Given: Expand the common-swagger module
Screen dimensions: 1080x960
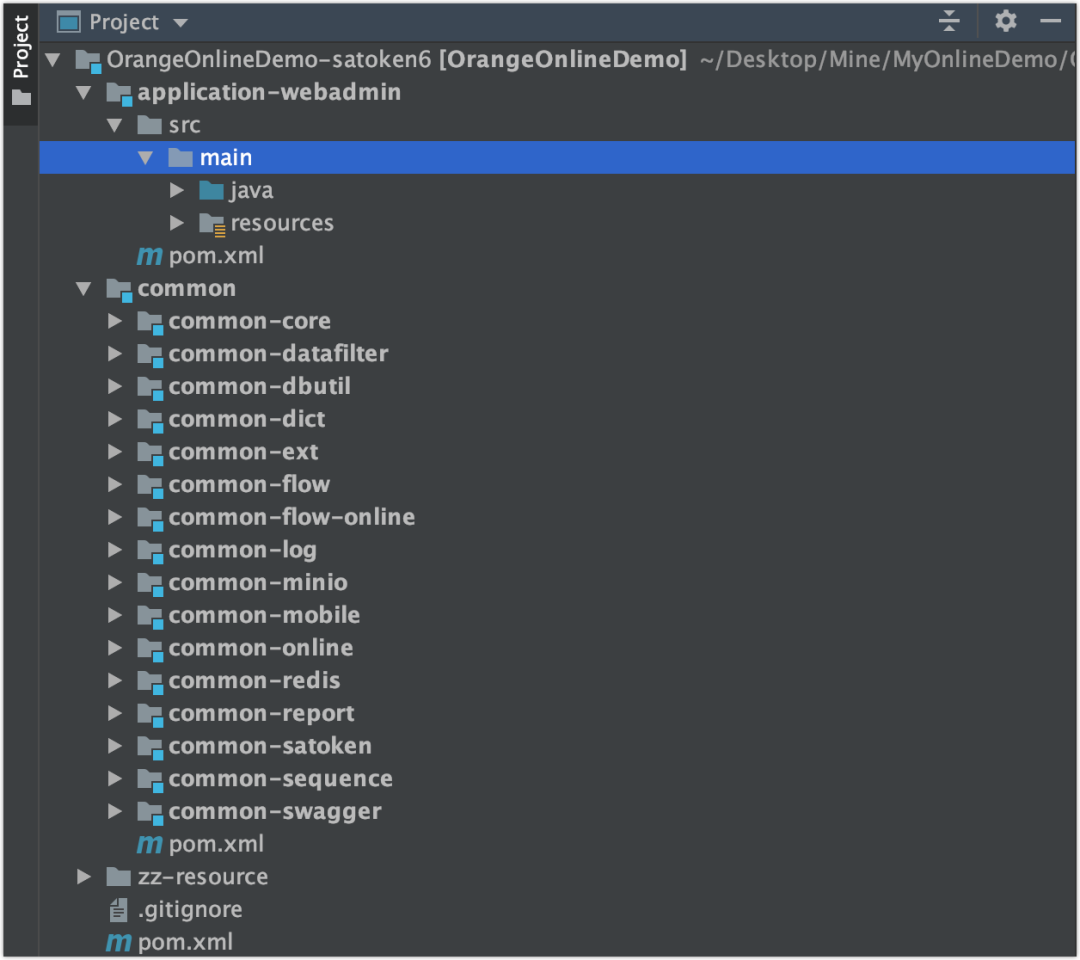Looking at the screenshot, I should pos(114,811).
